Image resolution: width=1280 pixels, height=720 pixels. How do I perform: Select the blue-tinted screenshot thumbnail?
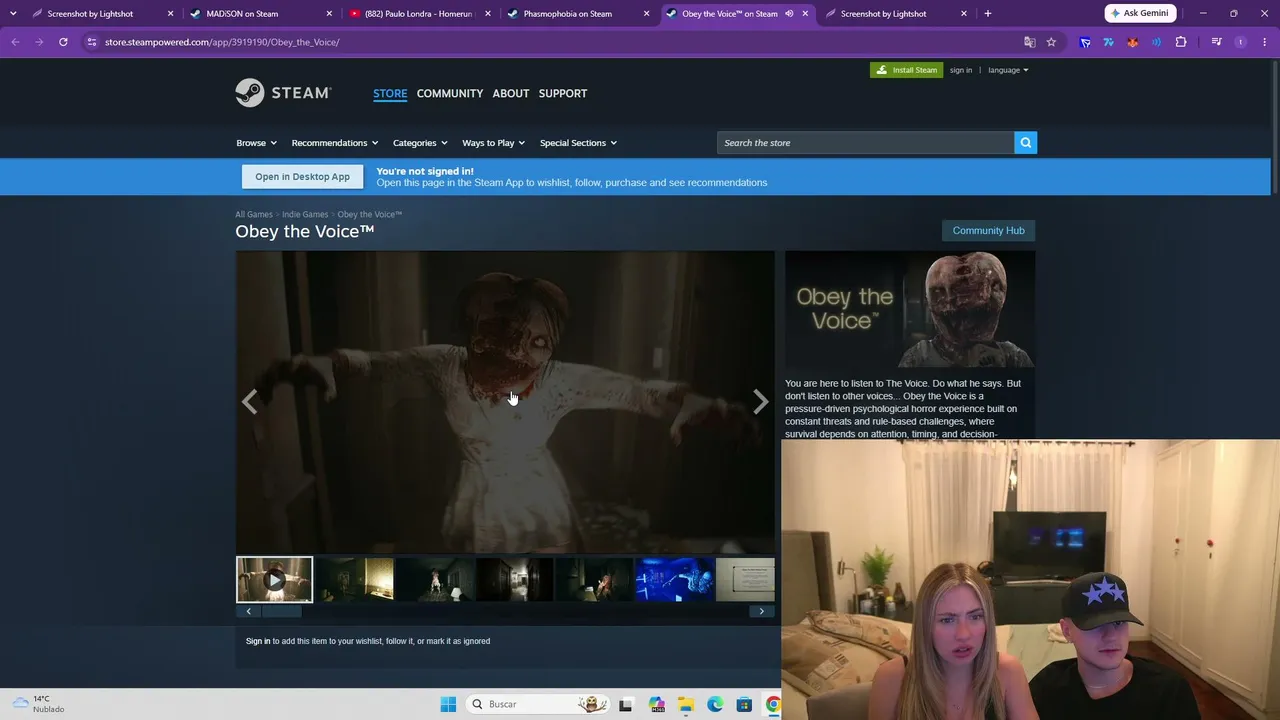pos(675,580)
